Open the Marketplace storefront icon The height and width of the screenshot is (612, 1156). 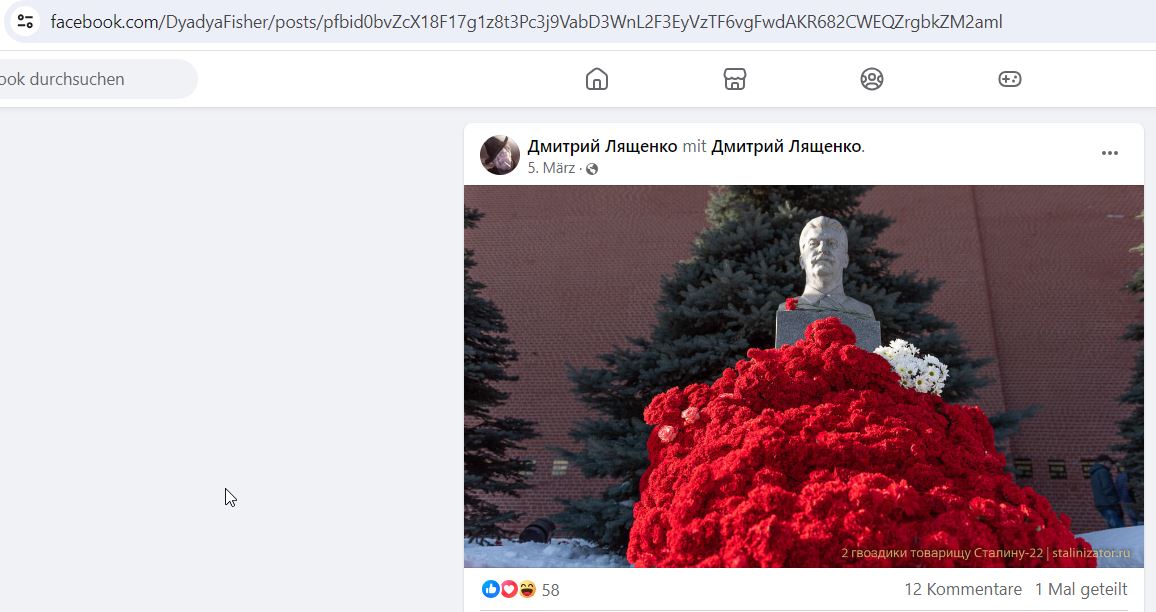pos(734,79)
